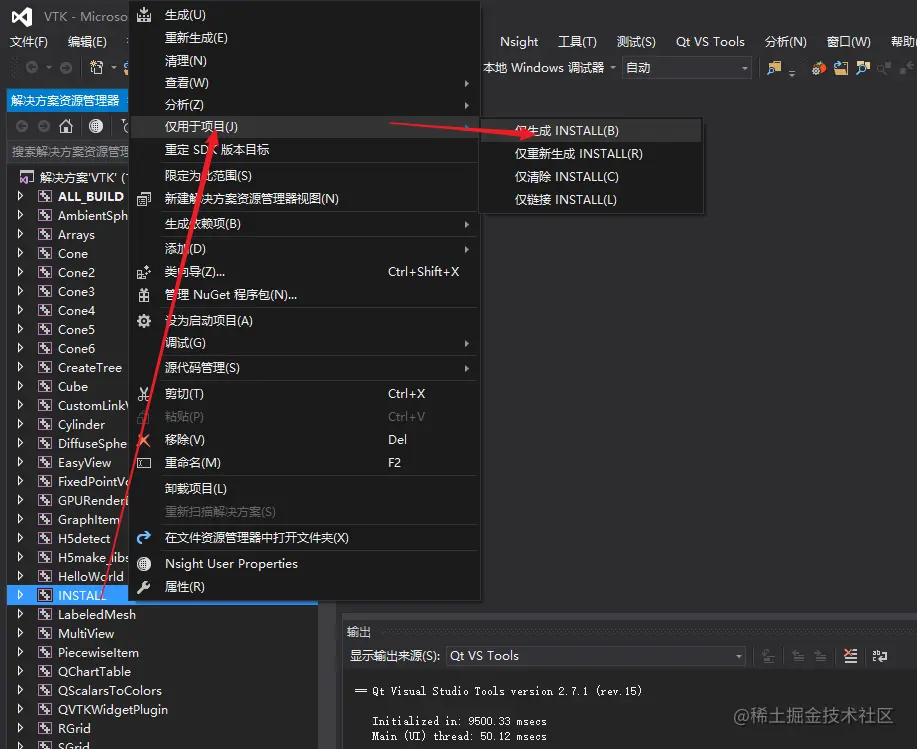Click 输出 panel title
Viewport: 917px width, 749px height.
pyautogui.click(x=358, y=631)
